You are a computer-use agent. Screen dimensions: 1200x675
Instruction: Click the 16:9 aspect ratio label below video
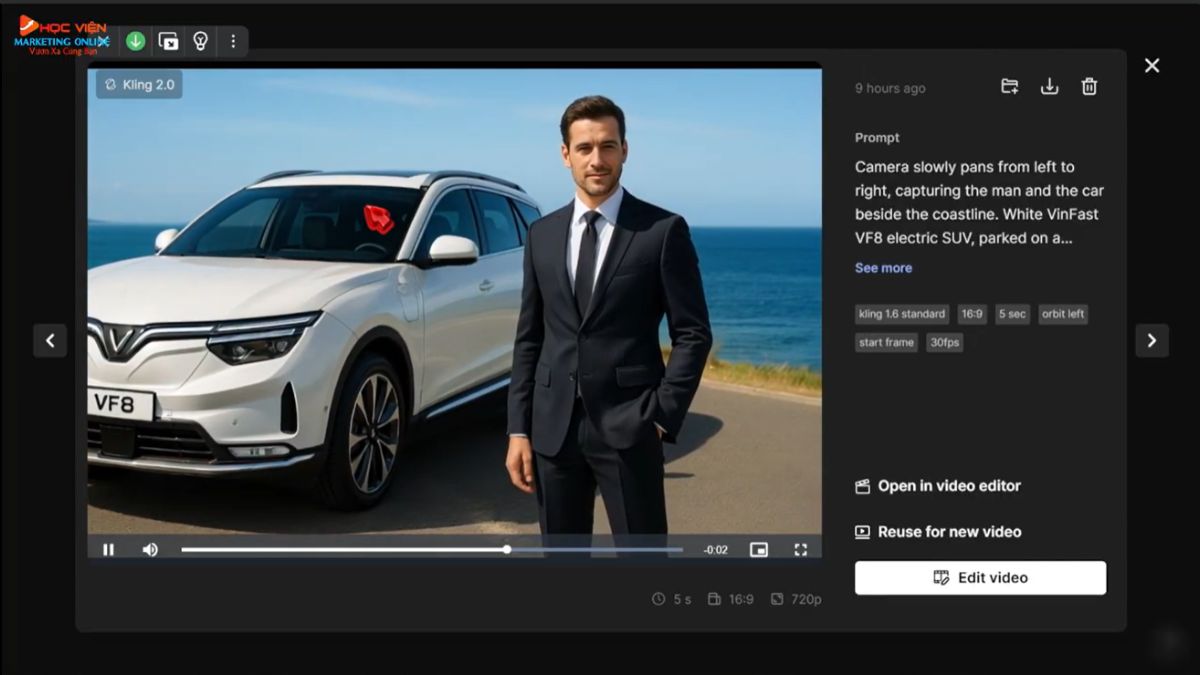pyautogui.click(x=731, y=599)
